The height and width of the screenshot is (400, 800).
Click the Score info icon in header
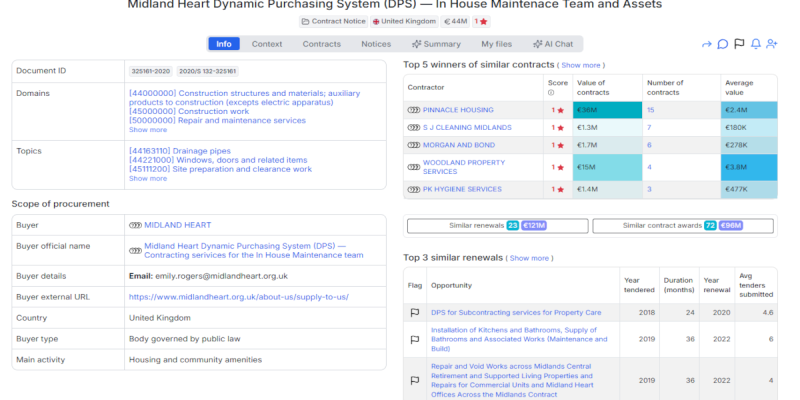pos(551,93)
